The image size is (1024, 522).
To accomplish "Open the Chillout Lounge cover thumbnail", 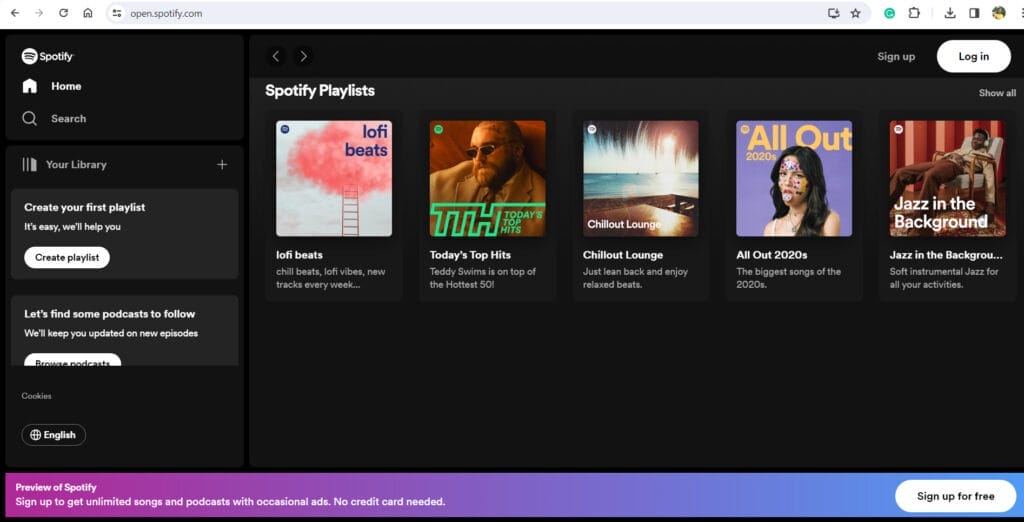I will (x=641, y=178).
